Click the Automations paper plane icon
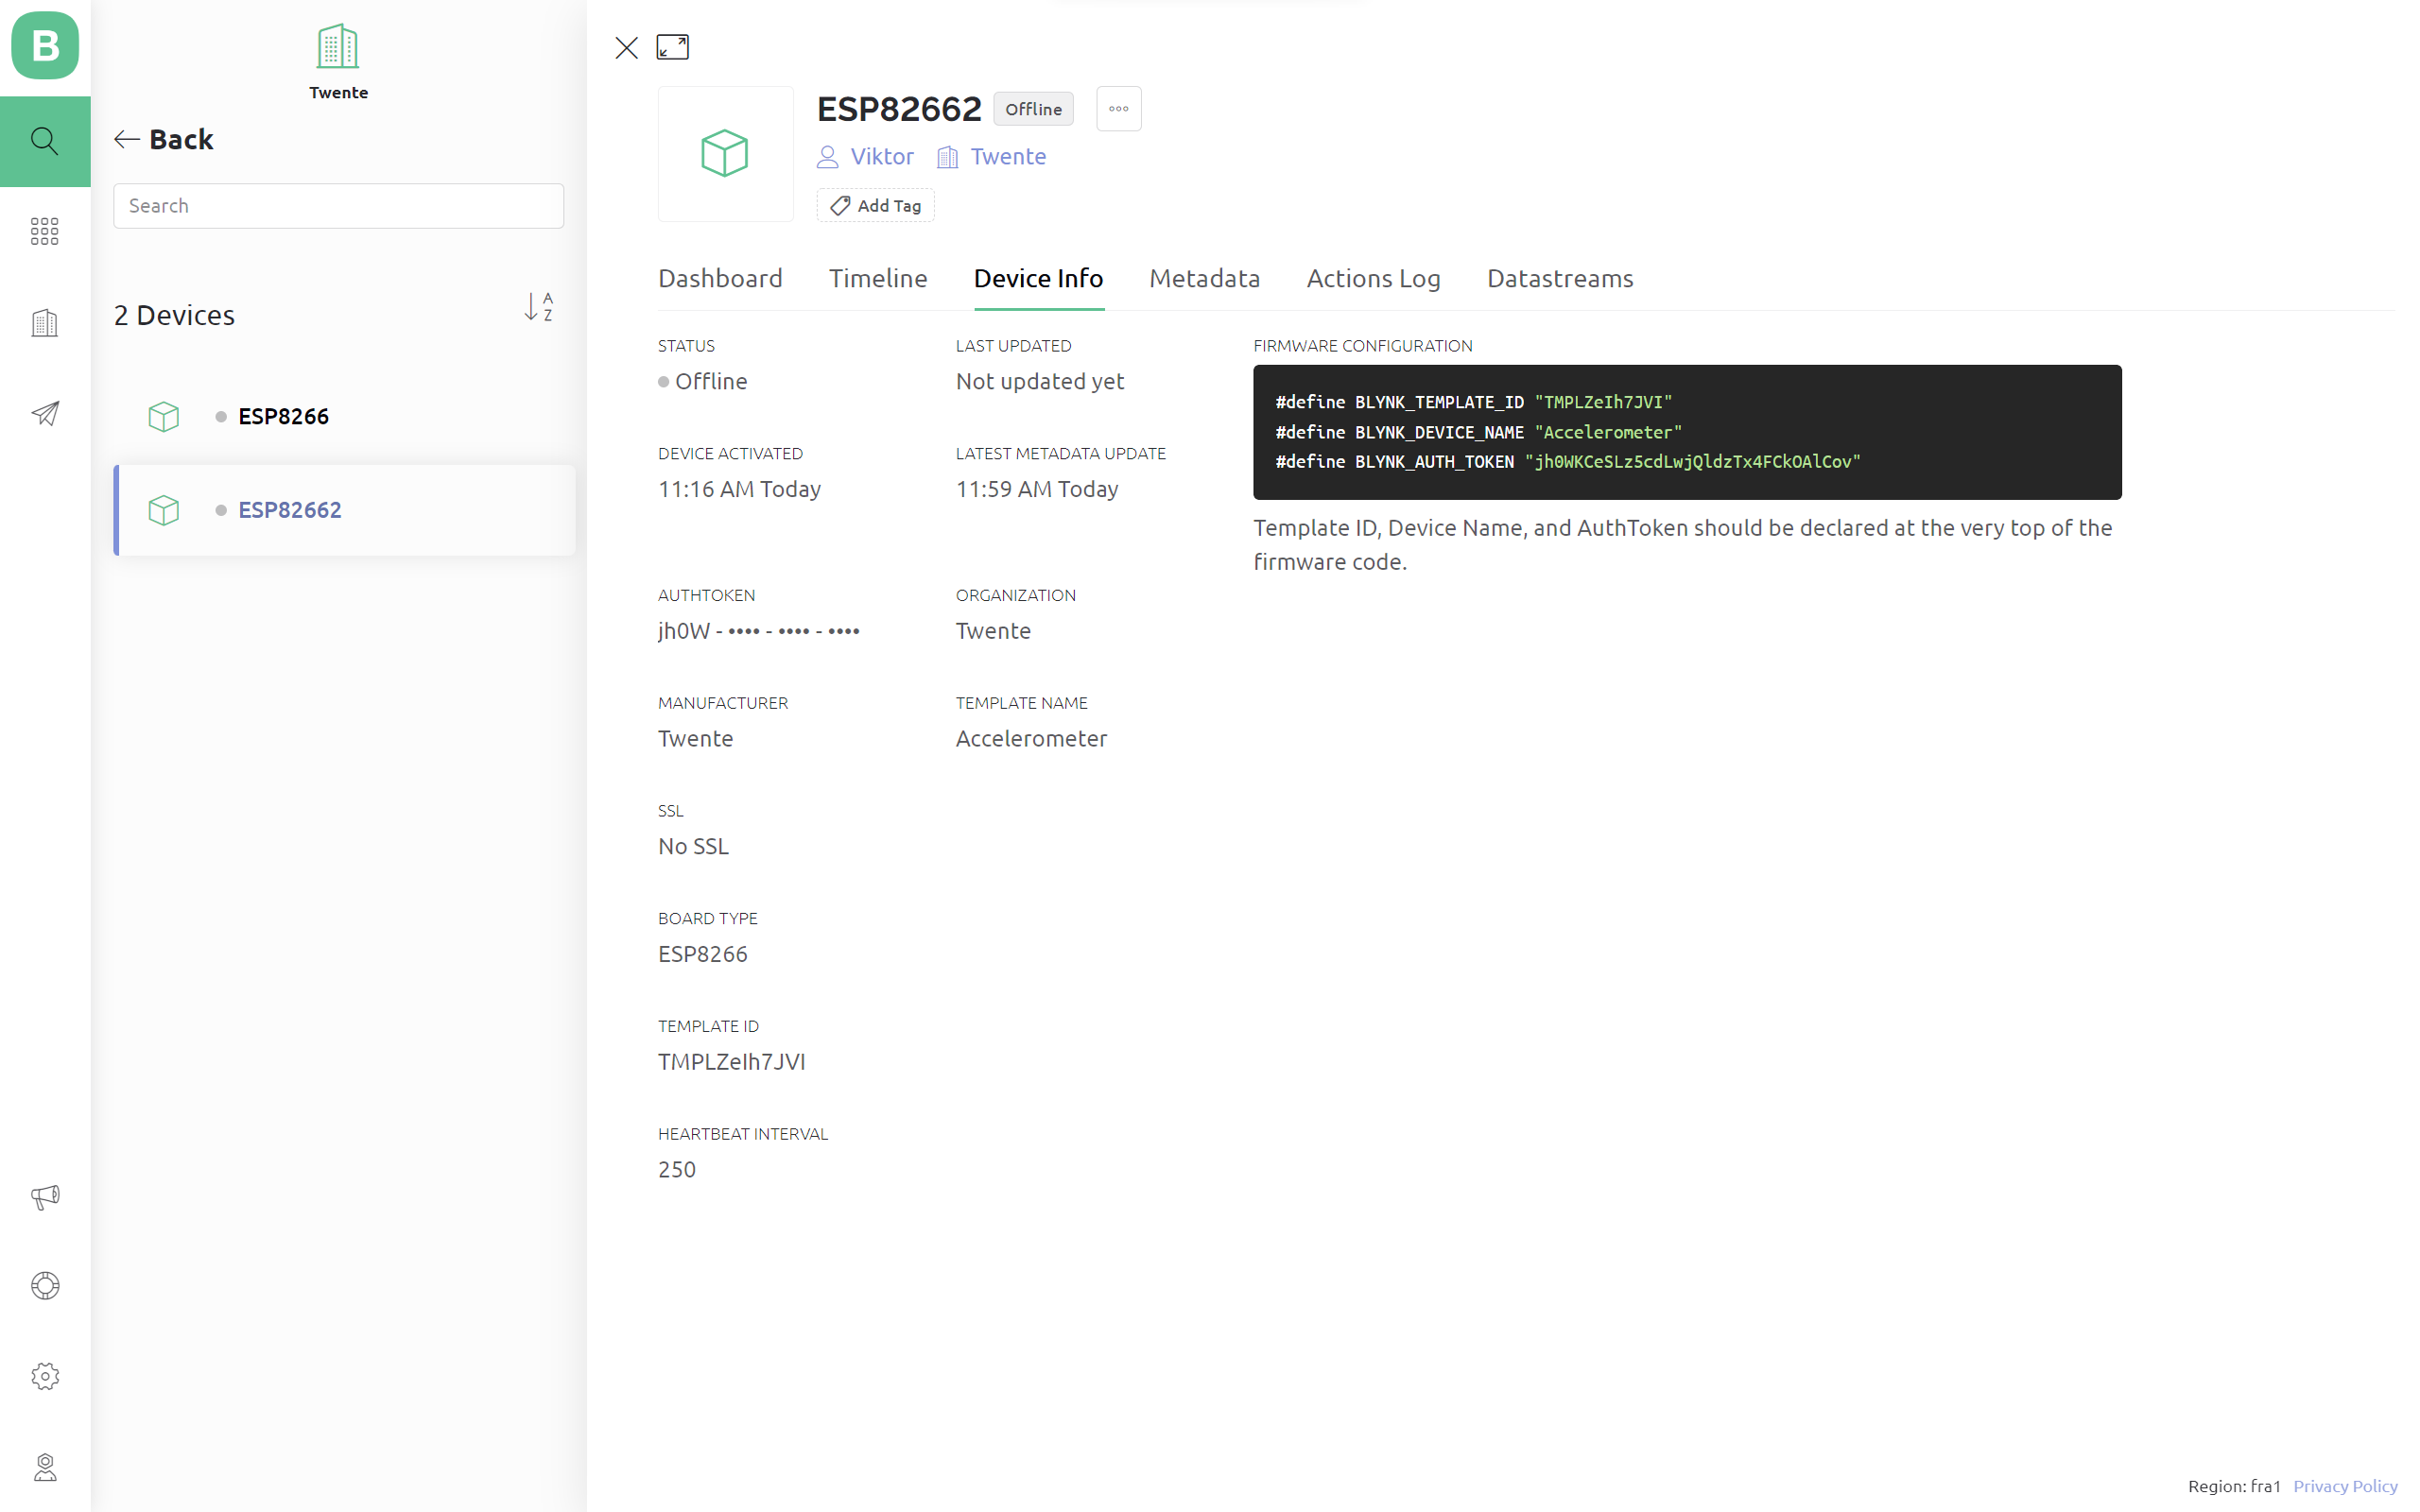Image resolution: width=2420 pixels, height=1512 pixels. 45,414
